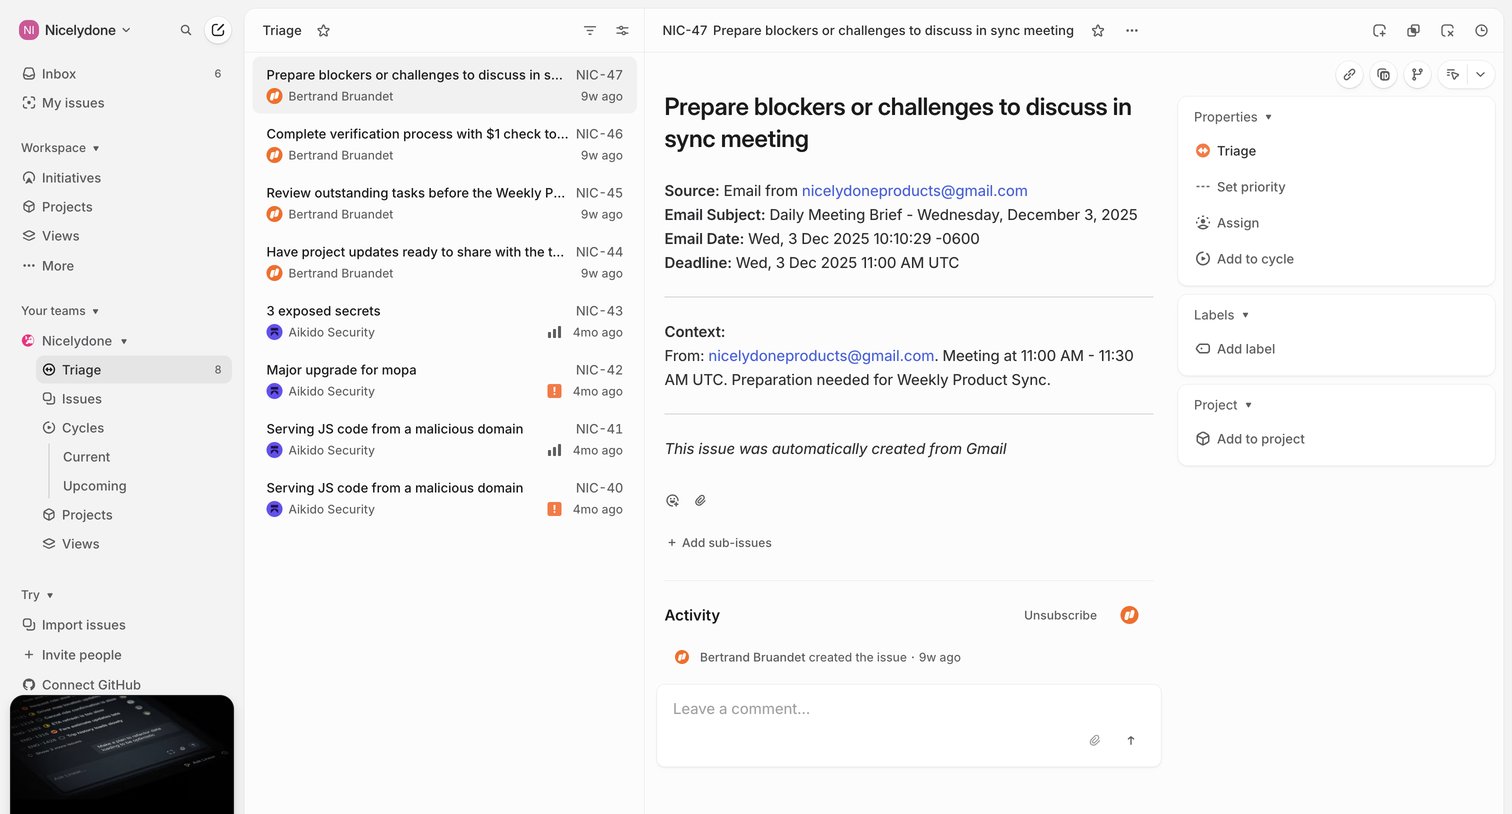Collapse the Workspace sidebar section
1512x814 pixels.
point(60,148)
